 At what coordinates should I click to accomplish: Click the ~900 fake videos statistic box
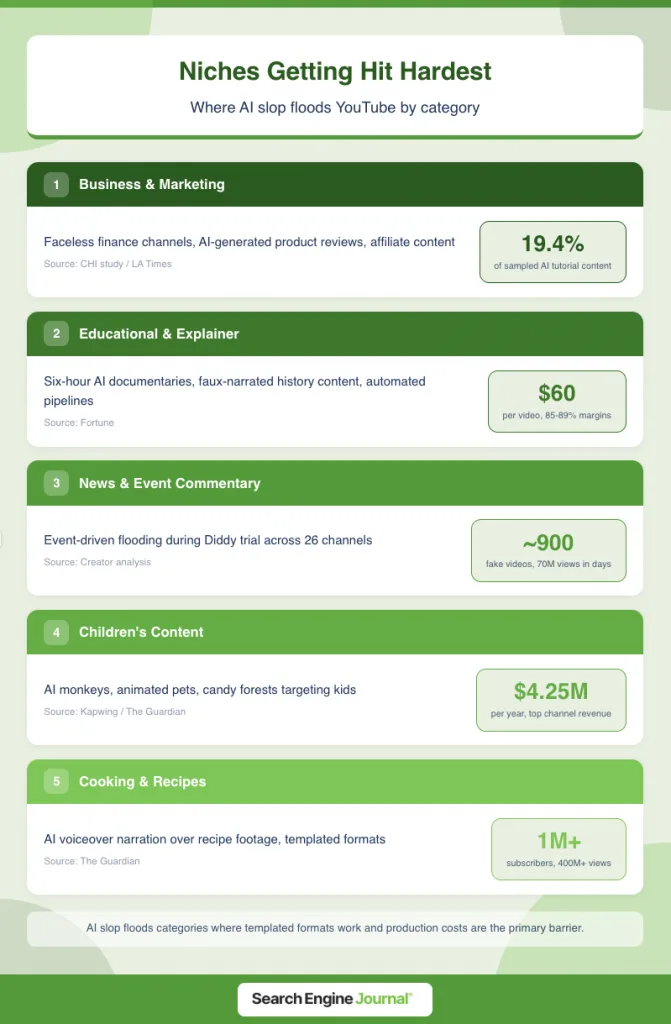click(x=548, y=550)
